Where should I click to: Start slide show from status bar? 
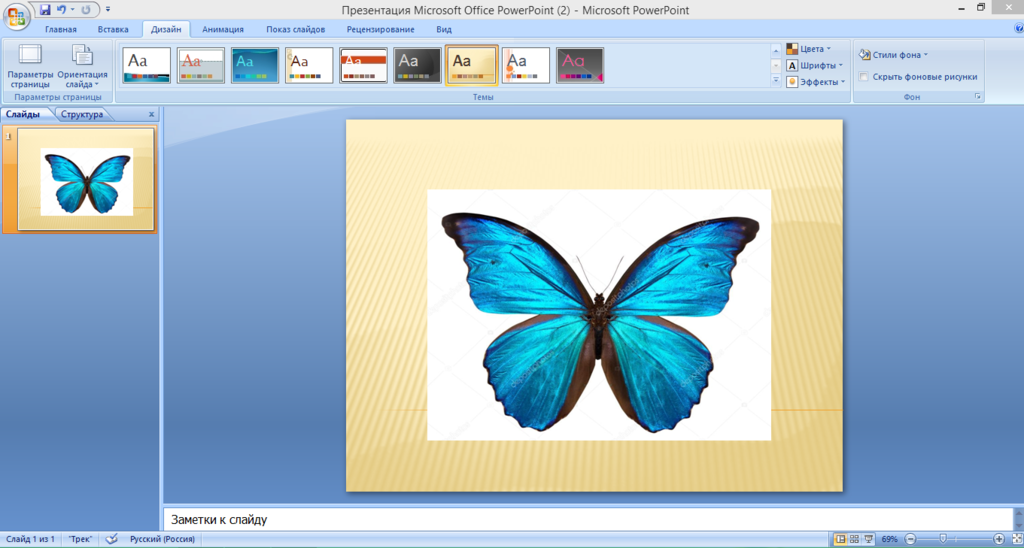[x=868, y=539]
